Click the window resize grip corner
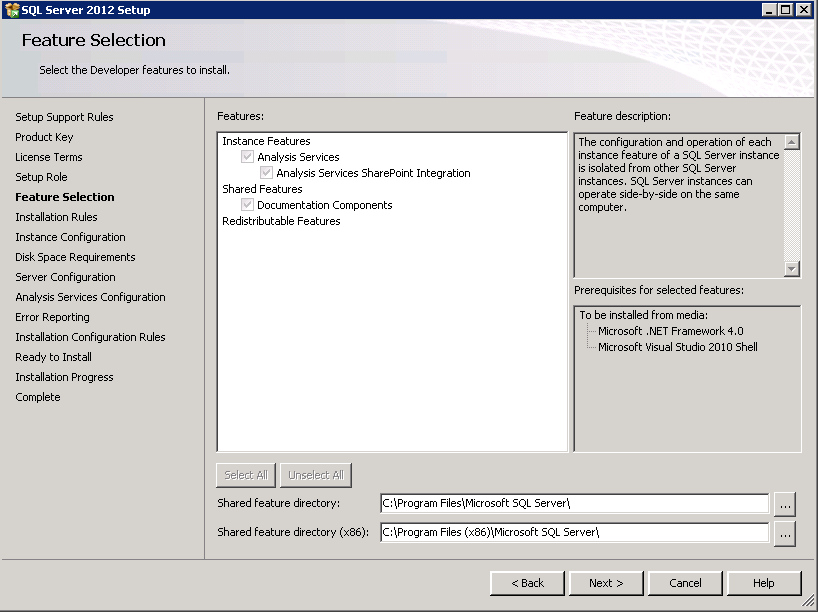 (808, 602)
